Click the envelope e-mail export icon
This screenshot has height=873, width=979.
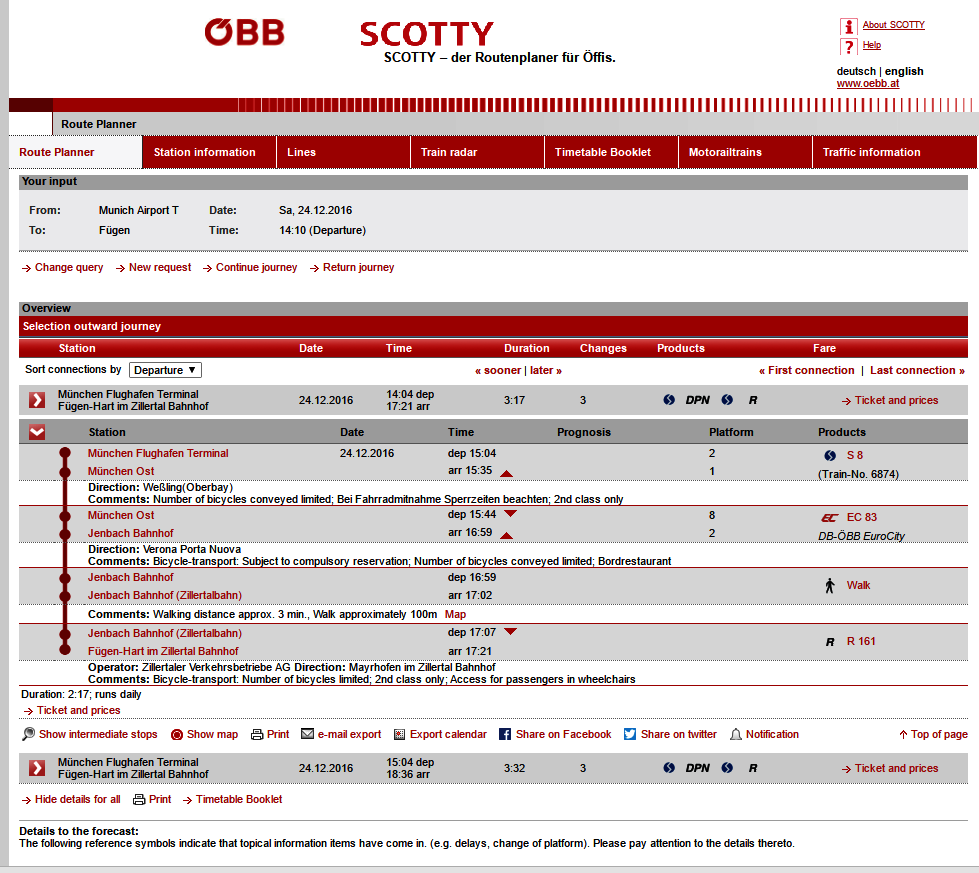(x=307, y=734)
